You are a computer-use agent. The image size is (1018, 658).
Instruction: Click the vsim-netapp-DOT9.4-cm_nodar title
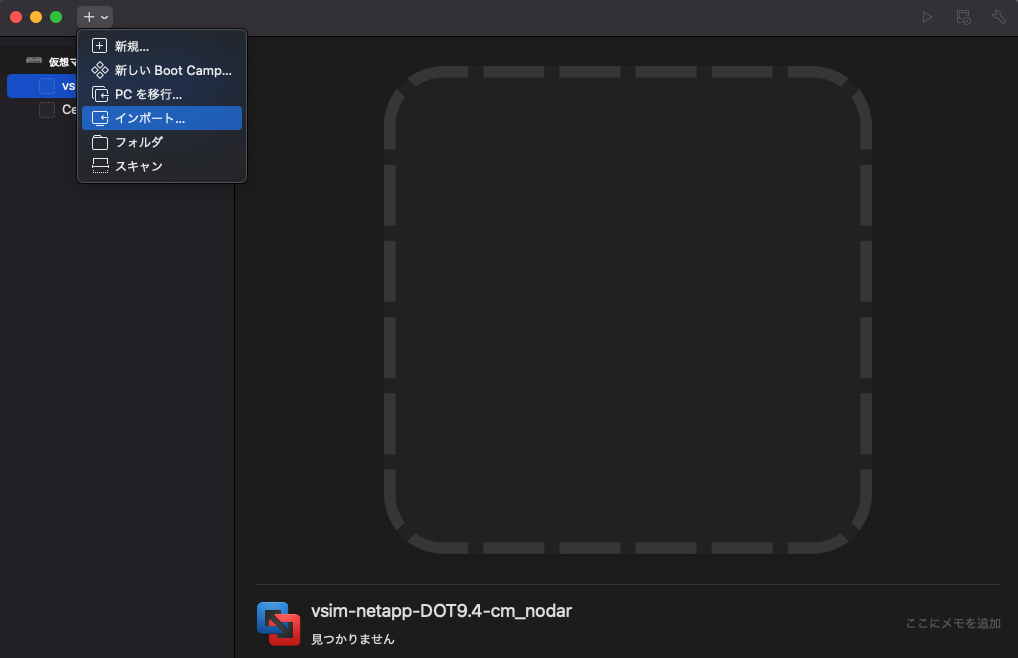pos(441,611)
